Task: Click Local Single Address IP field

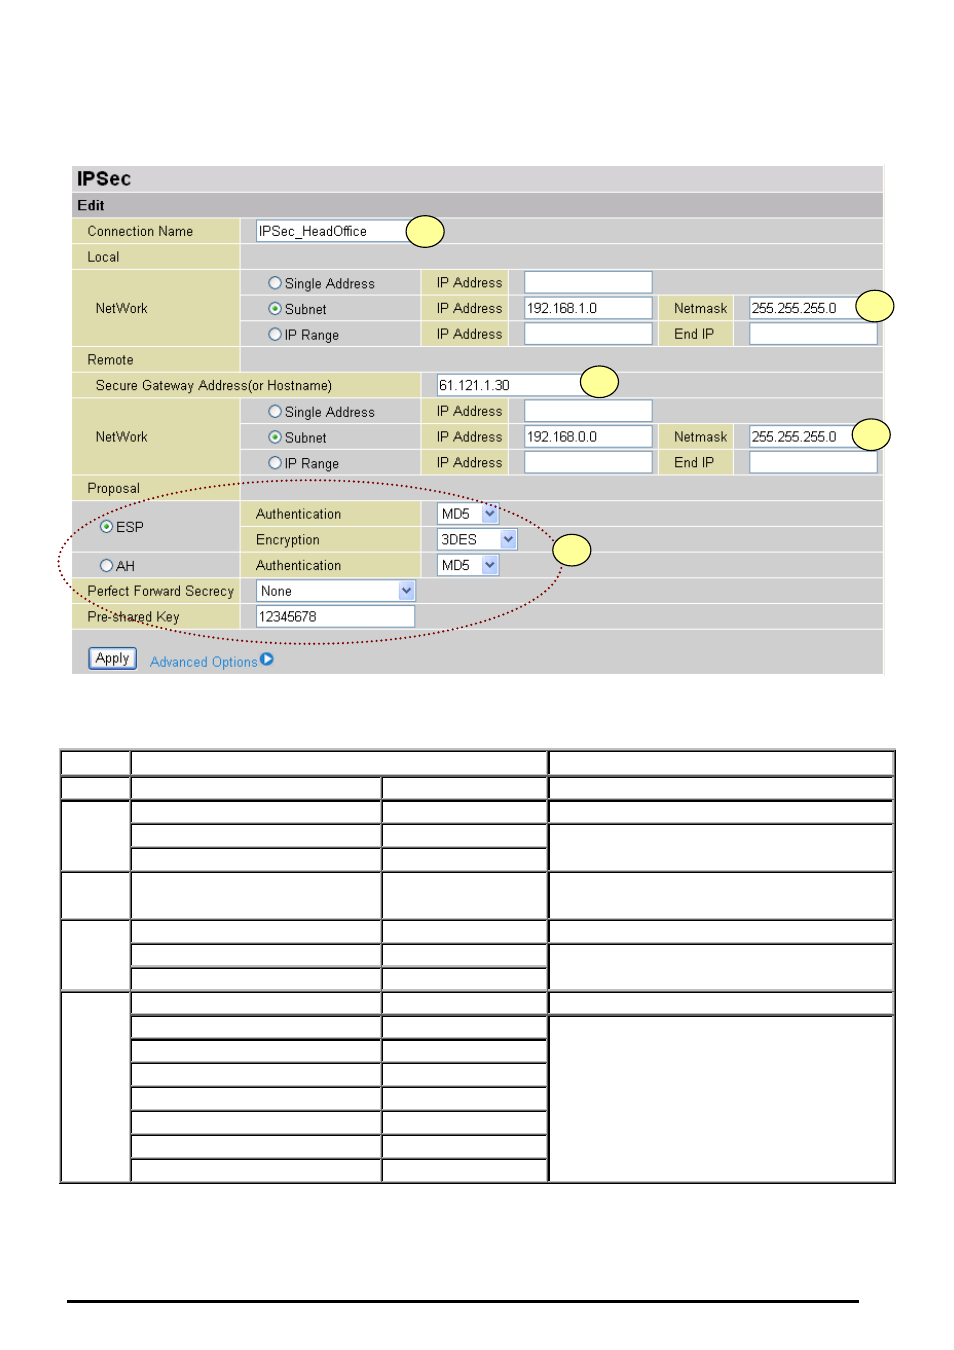Action: (x=588, y=282)
